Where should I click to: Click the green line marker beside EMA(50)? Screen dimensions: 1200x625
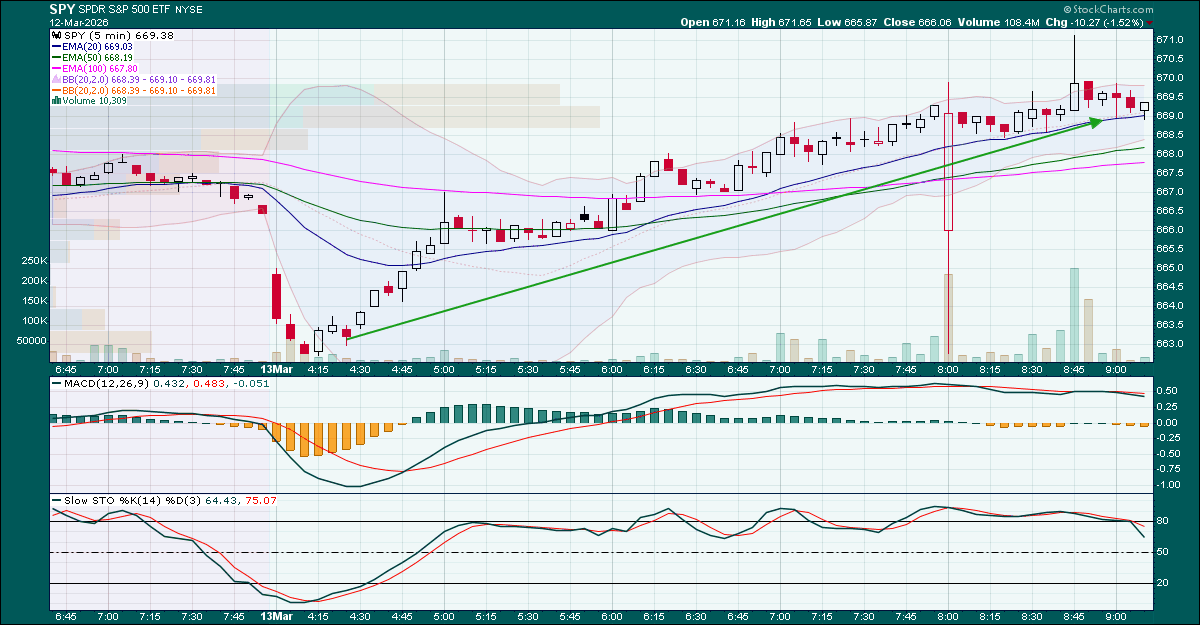56,57
